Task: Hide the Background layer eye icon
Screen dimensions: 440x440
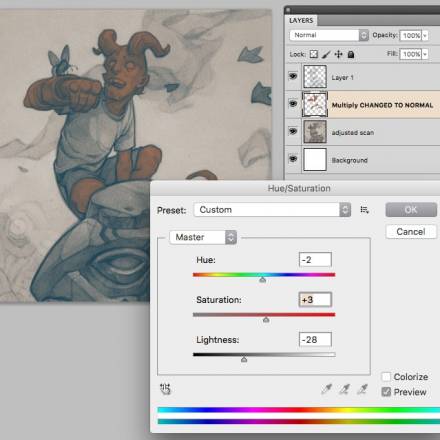Action: [293, 159]
